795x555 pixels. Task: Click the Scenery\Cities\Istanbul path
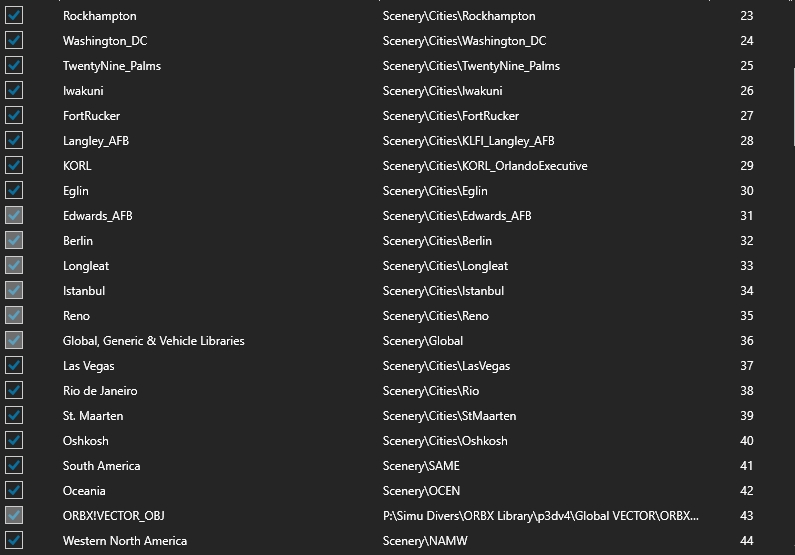click(443, 291)
